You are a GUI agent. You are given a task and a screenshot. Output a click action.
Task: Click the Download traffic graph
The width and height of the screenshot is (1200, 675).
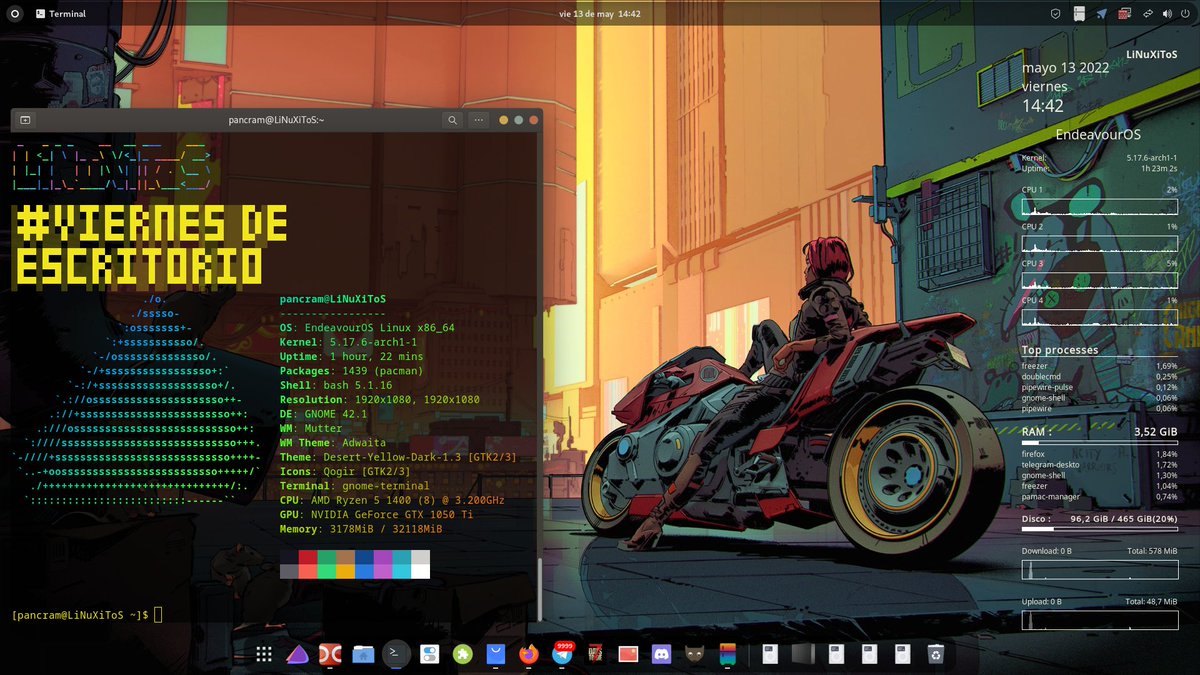click(1099, 570)
